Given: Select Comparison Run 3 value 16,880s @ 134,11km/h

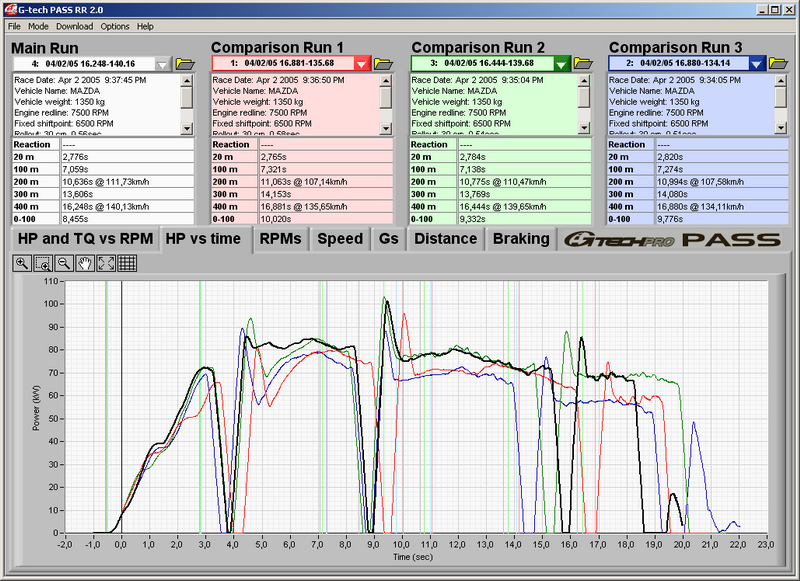Looking at the screenshot, I should point(721,207).
